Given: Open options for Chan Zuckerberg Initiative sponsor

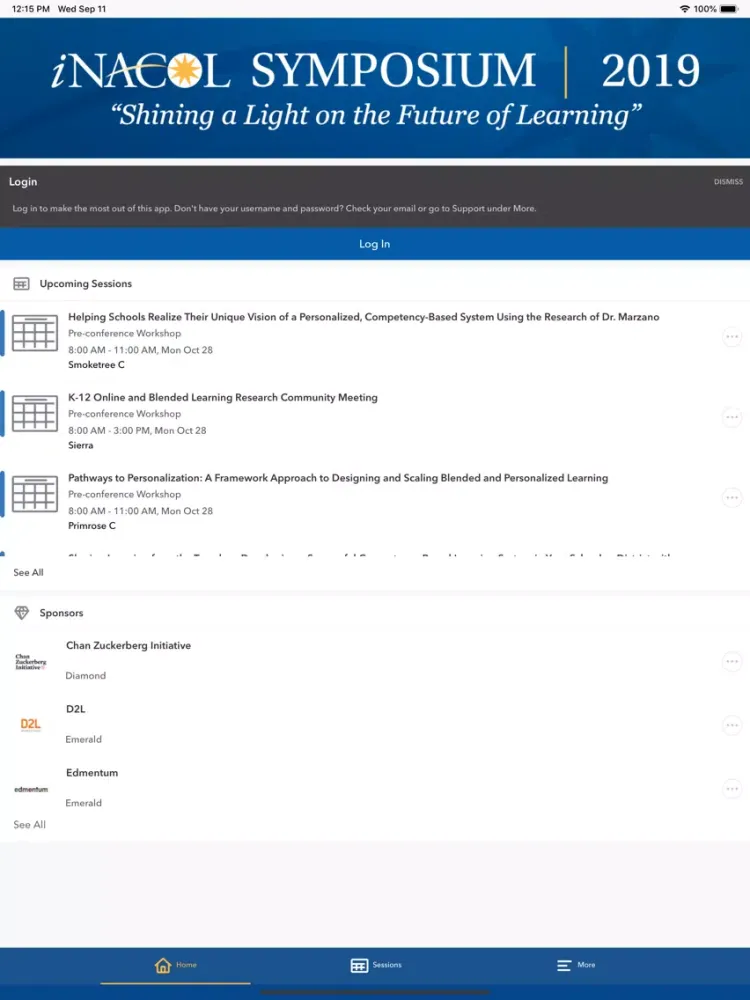Looking at the screenshot, I should click(x=732, y=661).
